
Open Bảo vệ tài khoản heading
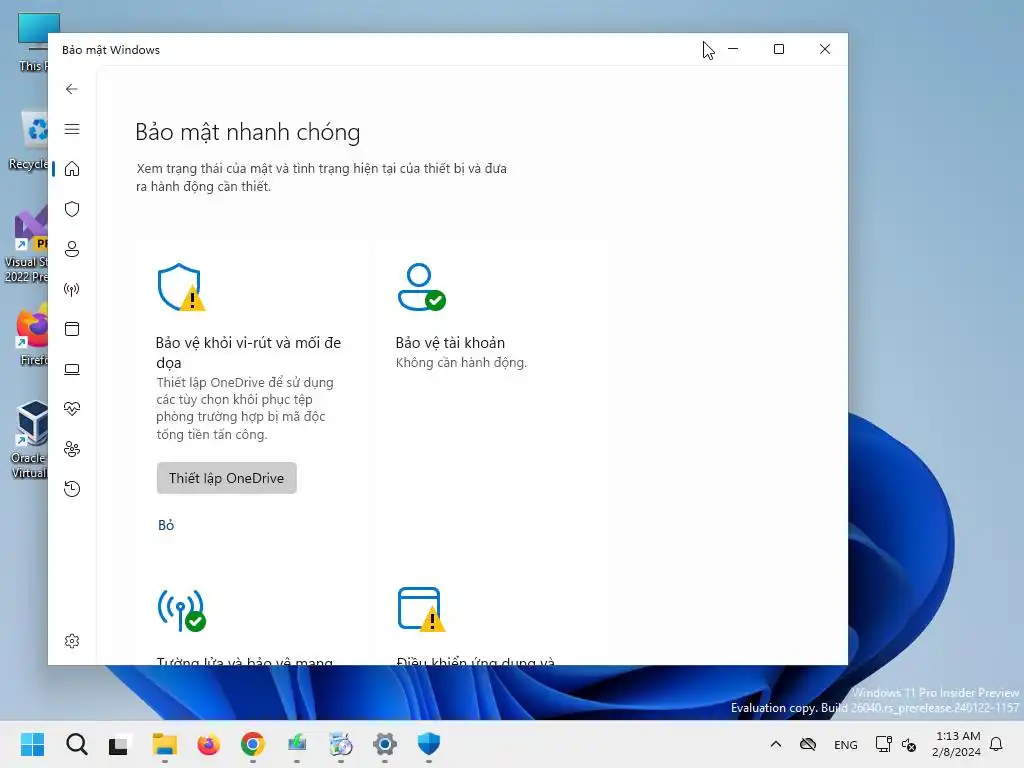click(x=450, y=343)
